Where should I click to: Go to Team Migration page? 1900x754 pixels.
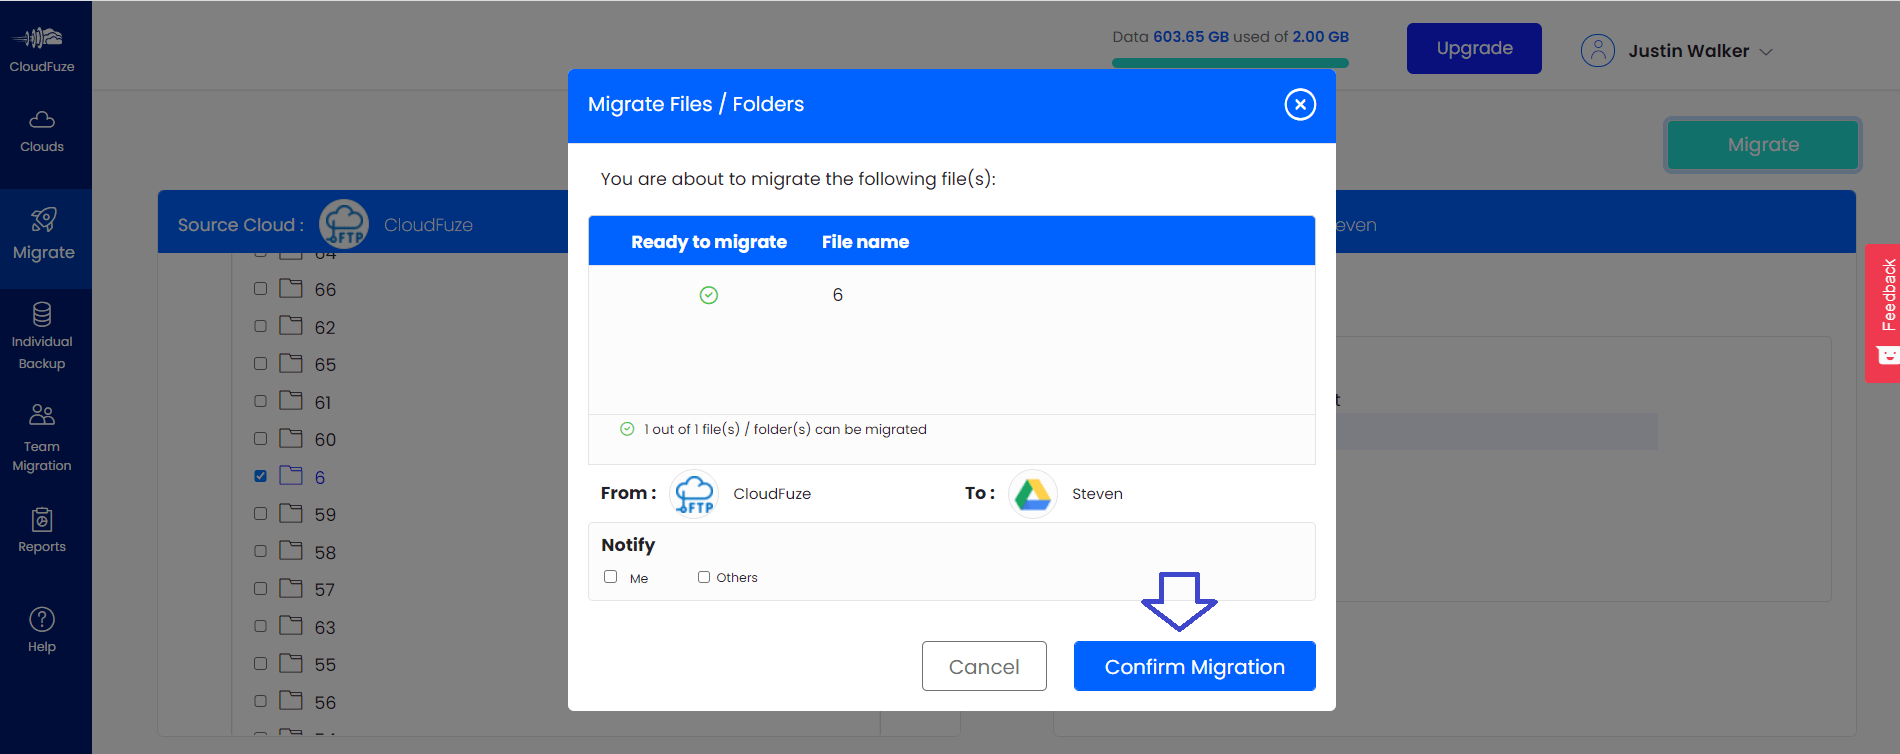[42, 437]
